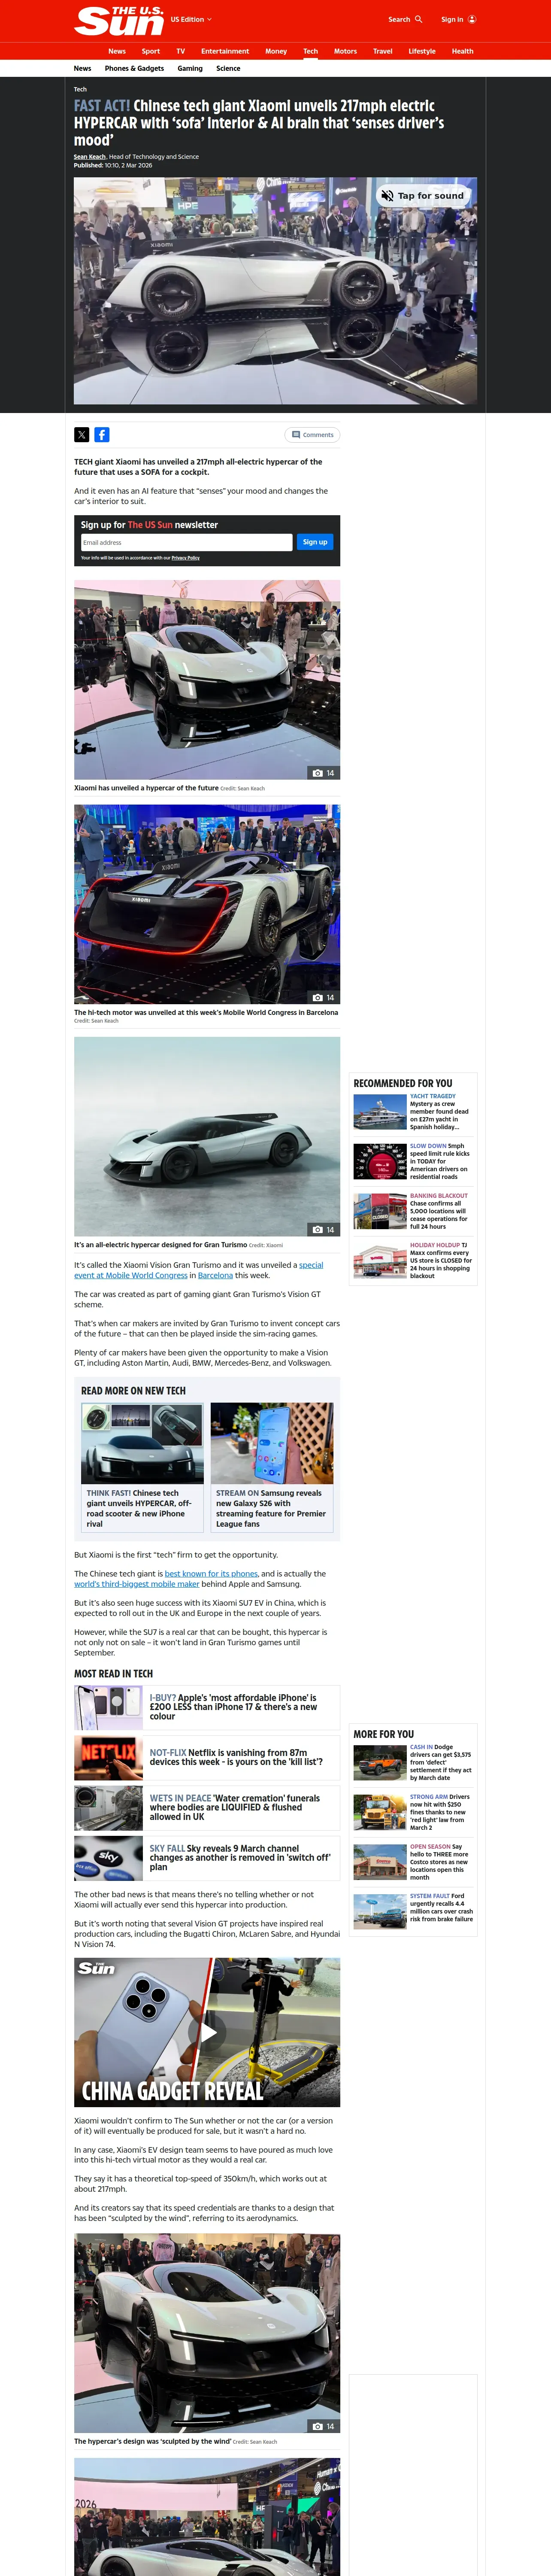Screen dimensions: 551x2576
Task: Open NOT-FLIX Netflix vanishing story
Action: point(207,1758)
